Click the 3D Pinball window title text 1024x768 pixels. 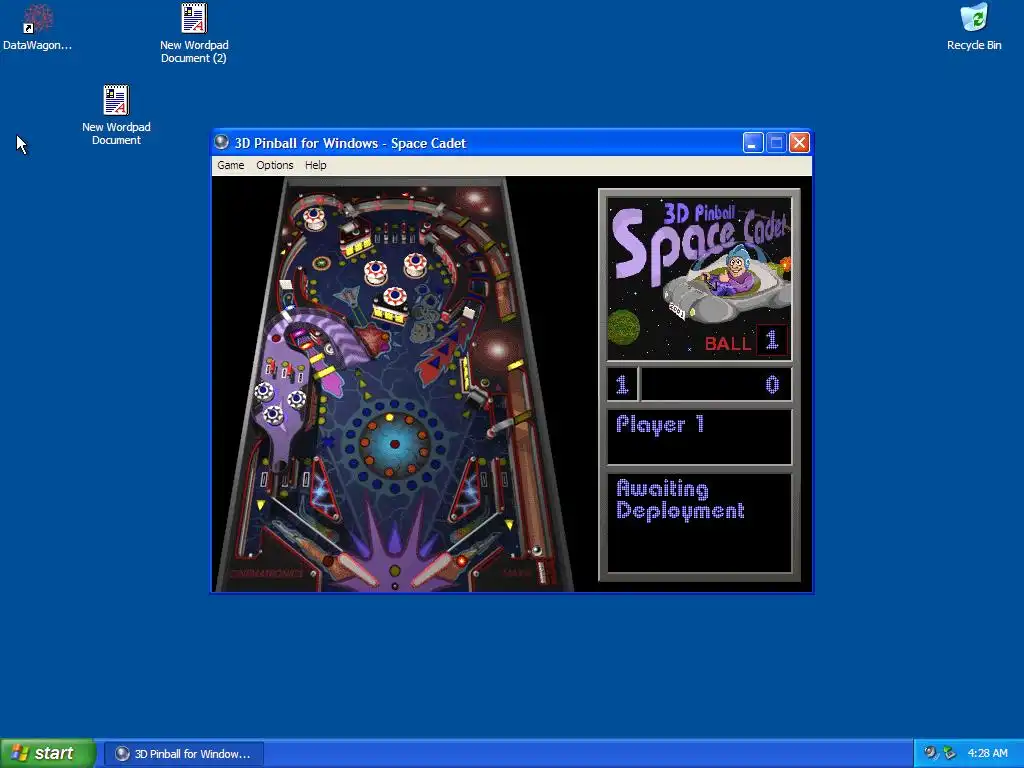click(x=350, y=143)
